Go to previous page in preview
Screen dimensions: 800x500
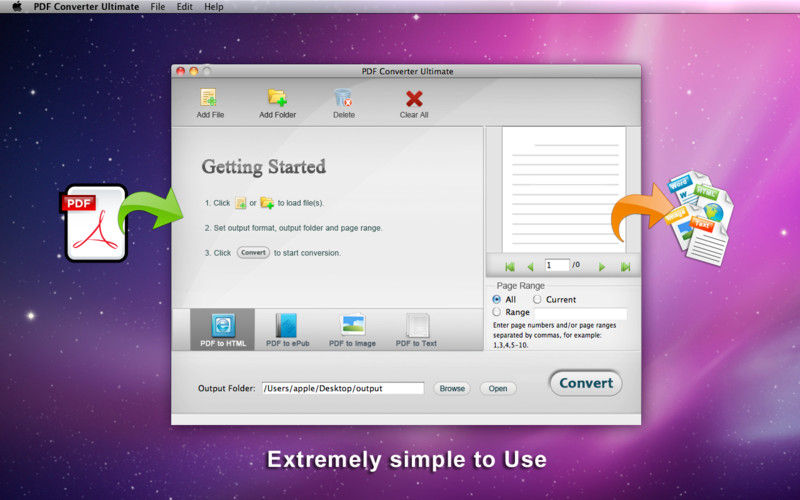(x=531, y=266)
